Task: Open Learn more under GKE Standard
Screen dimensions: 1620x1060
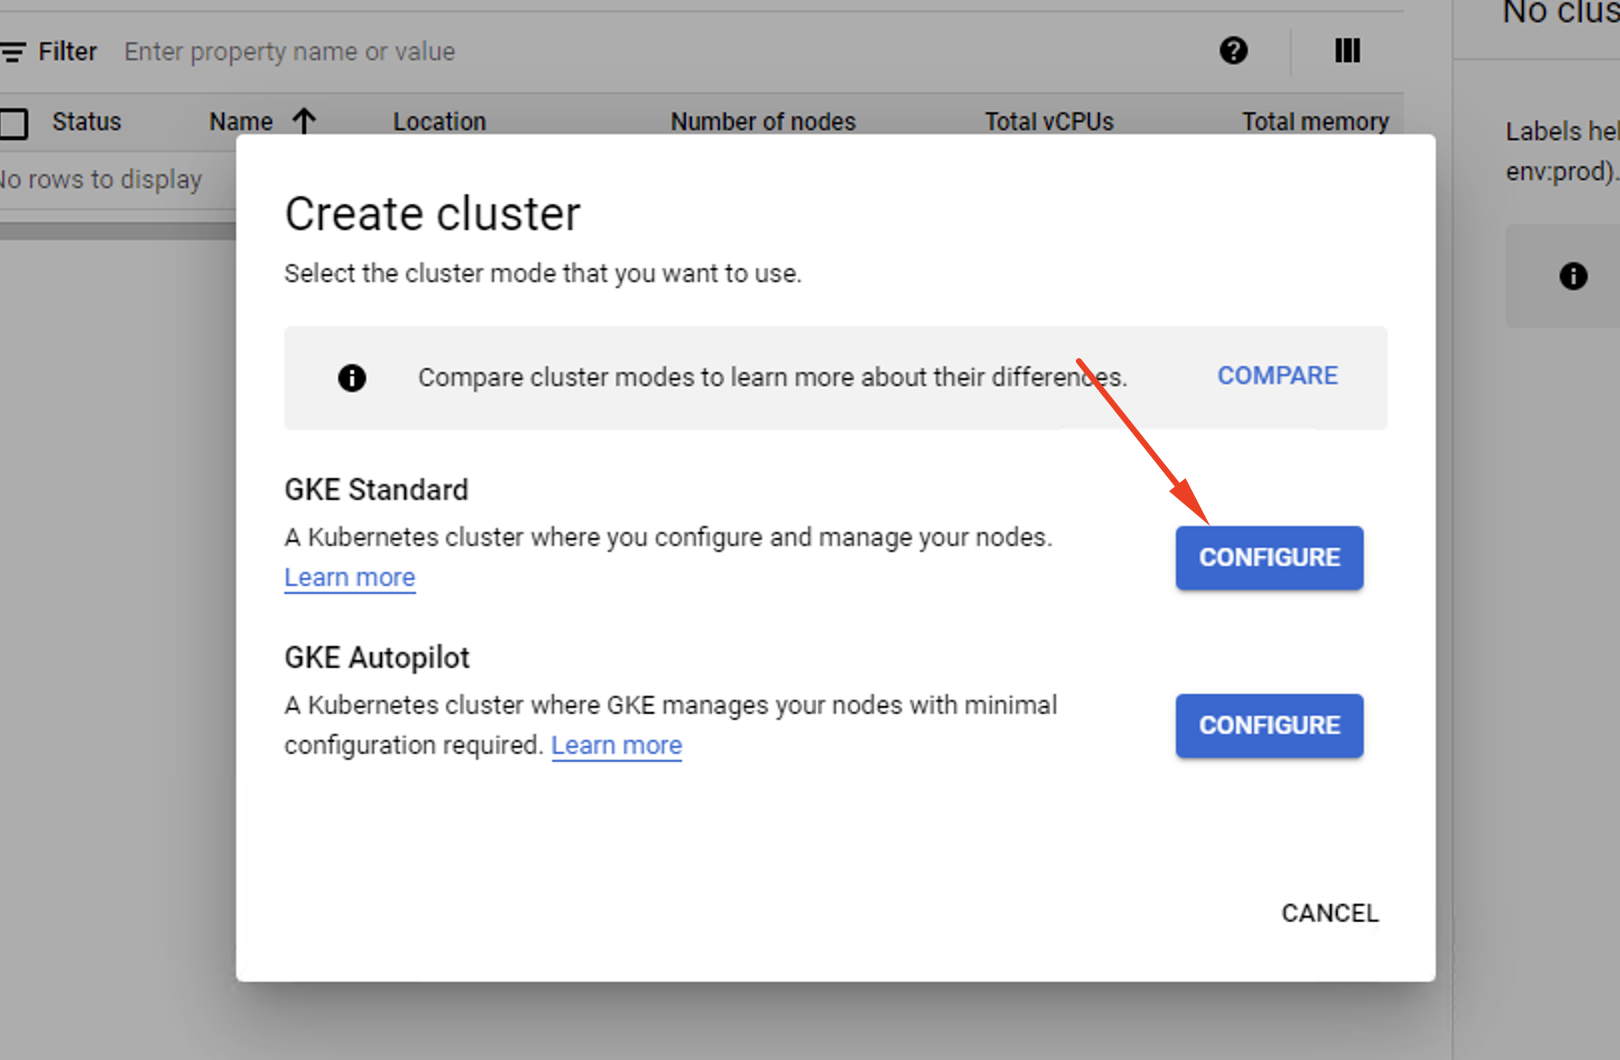Action: [350, 578]
